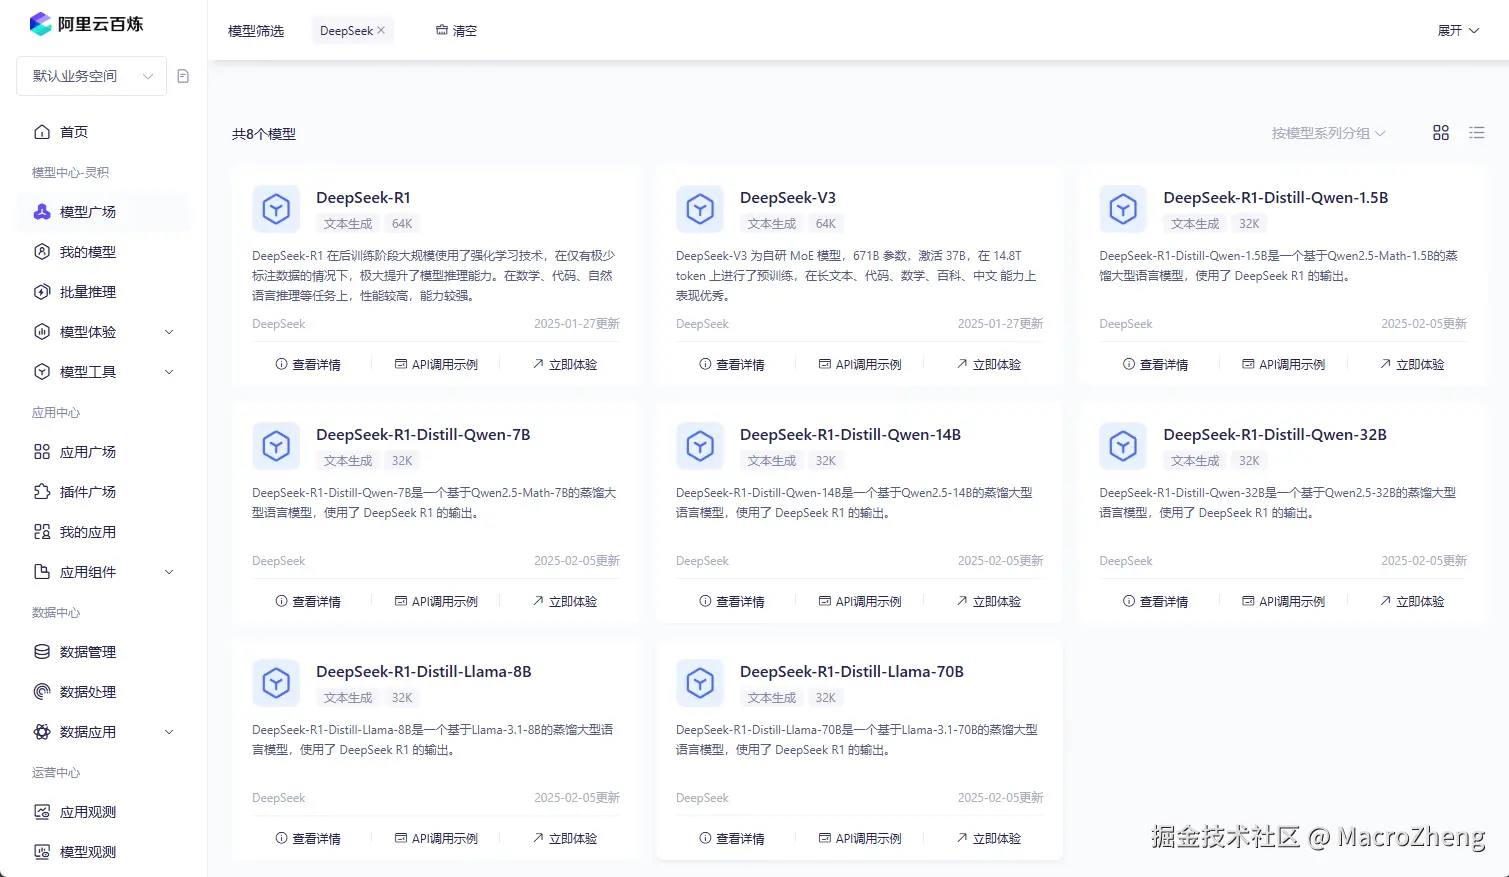Click the 数据处理 sidebar icon

point(42,692)
